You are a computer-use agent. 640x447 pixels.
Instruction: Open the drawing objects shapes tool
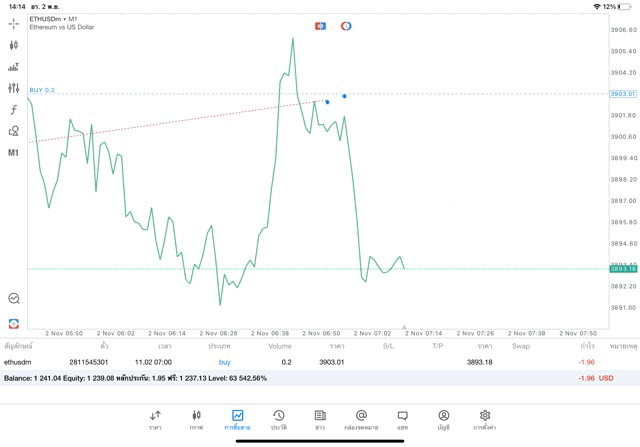click(x=14, y=131)
